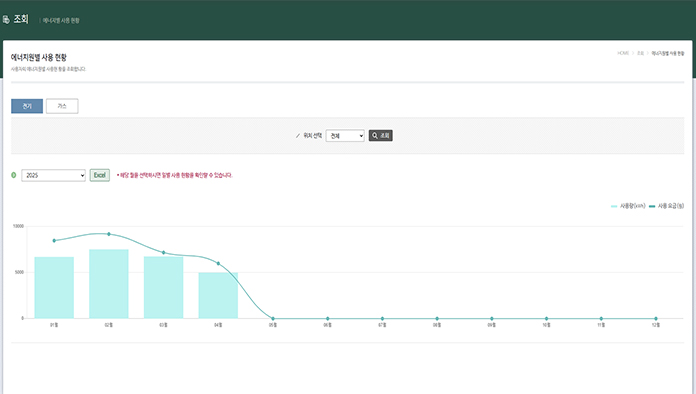The image size is (696, 394).
Task: Click the 5000 y-axis label
Action: [x=19, y=272]
